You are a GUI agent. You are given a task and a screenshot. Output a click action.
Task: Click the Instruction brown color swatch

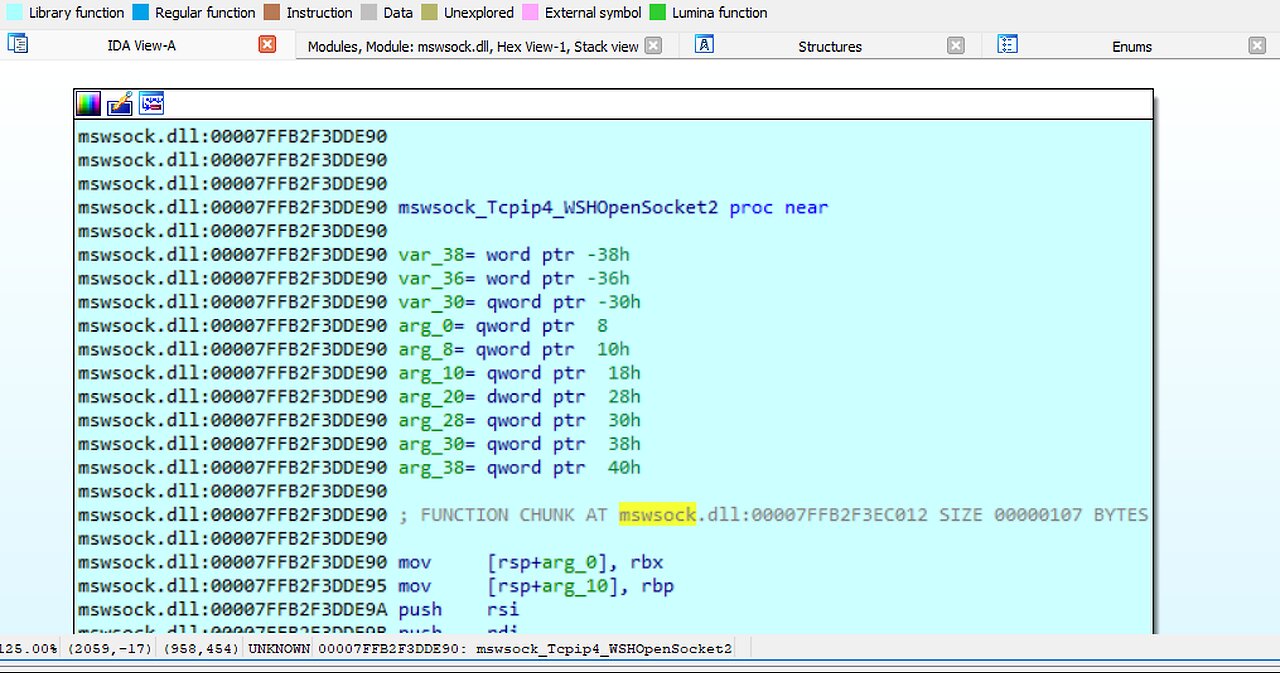click(x=271, y=13)
